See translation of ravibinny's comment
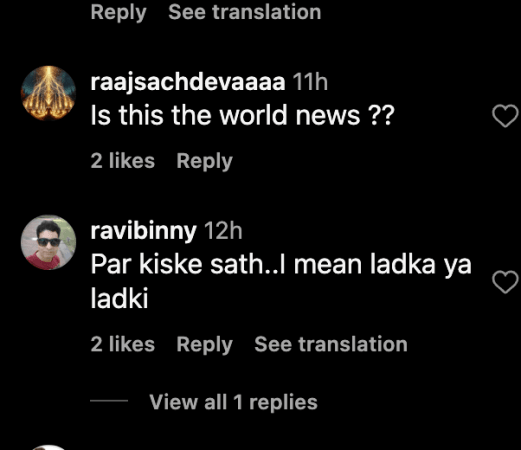 [331, 344]
